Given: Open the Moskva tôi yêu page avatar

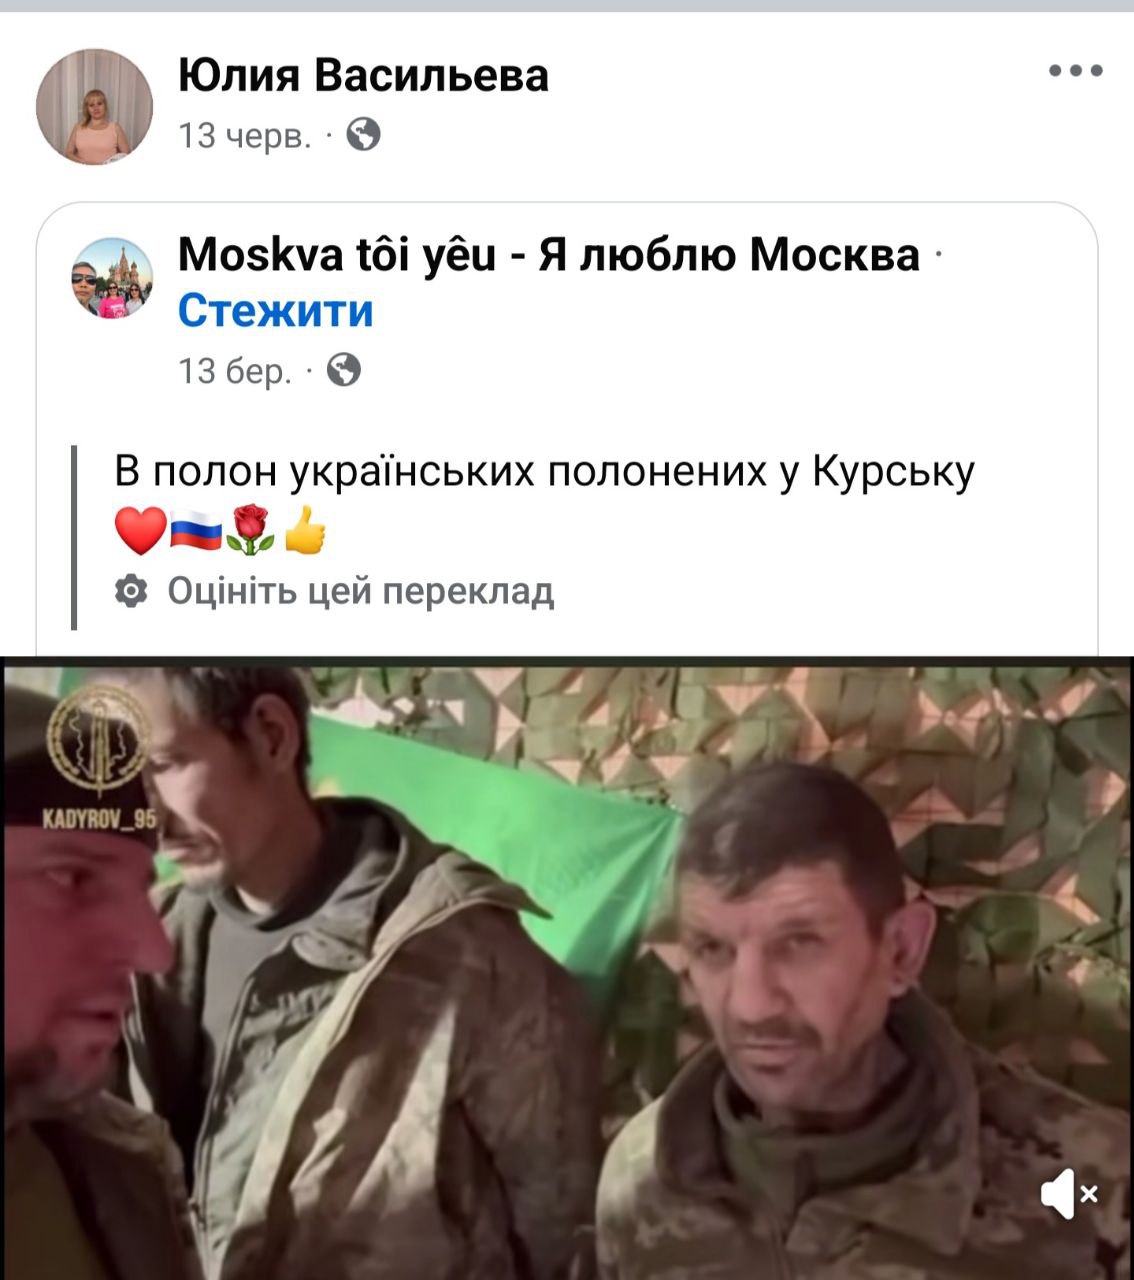Looking at the screenshot, I should tap(113, 278).
